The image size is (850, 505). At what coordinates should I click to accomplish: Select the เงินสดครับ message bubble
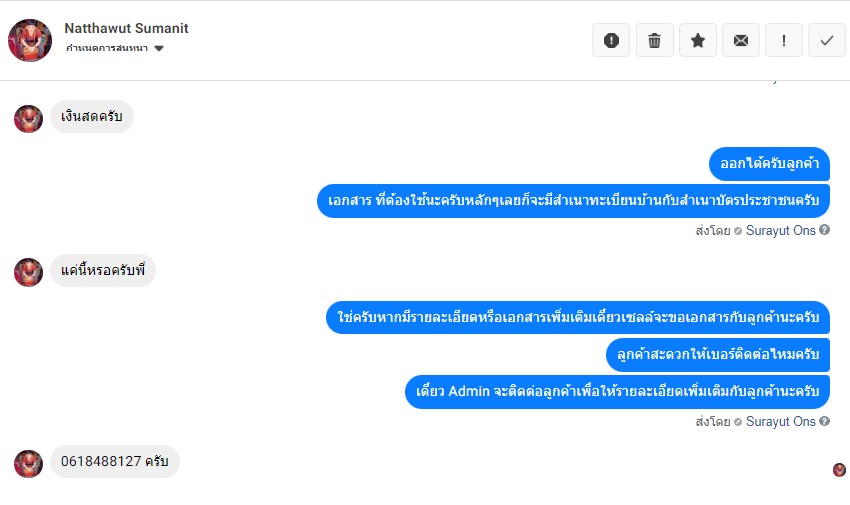pyautogui.click(x=92, y=117)
